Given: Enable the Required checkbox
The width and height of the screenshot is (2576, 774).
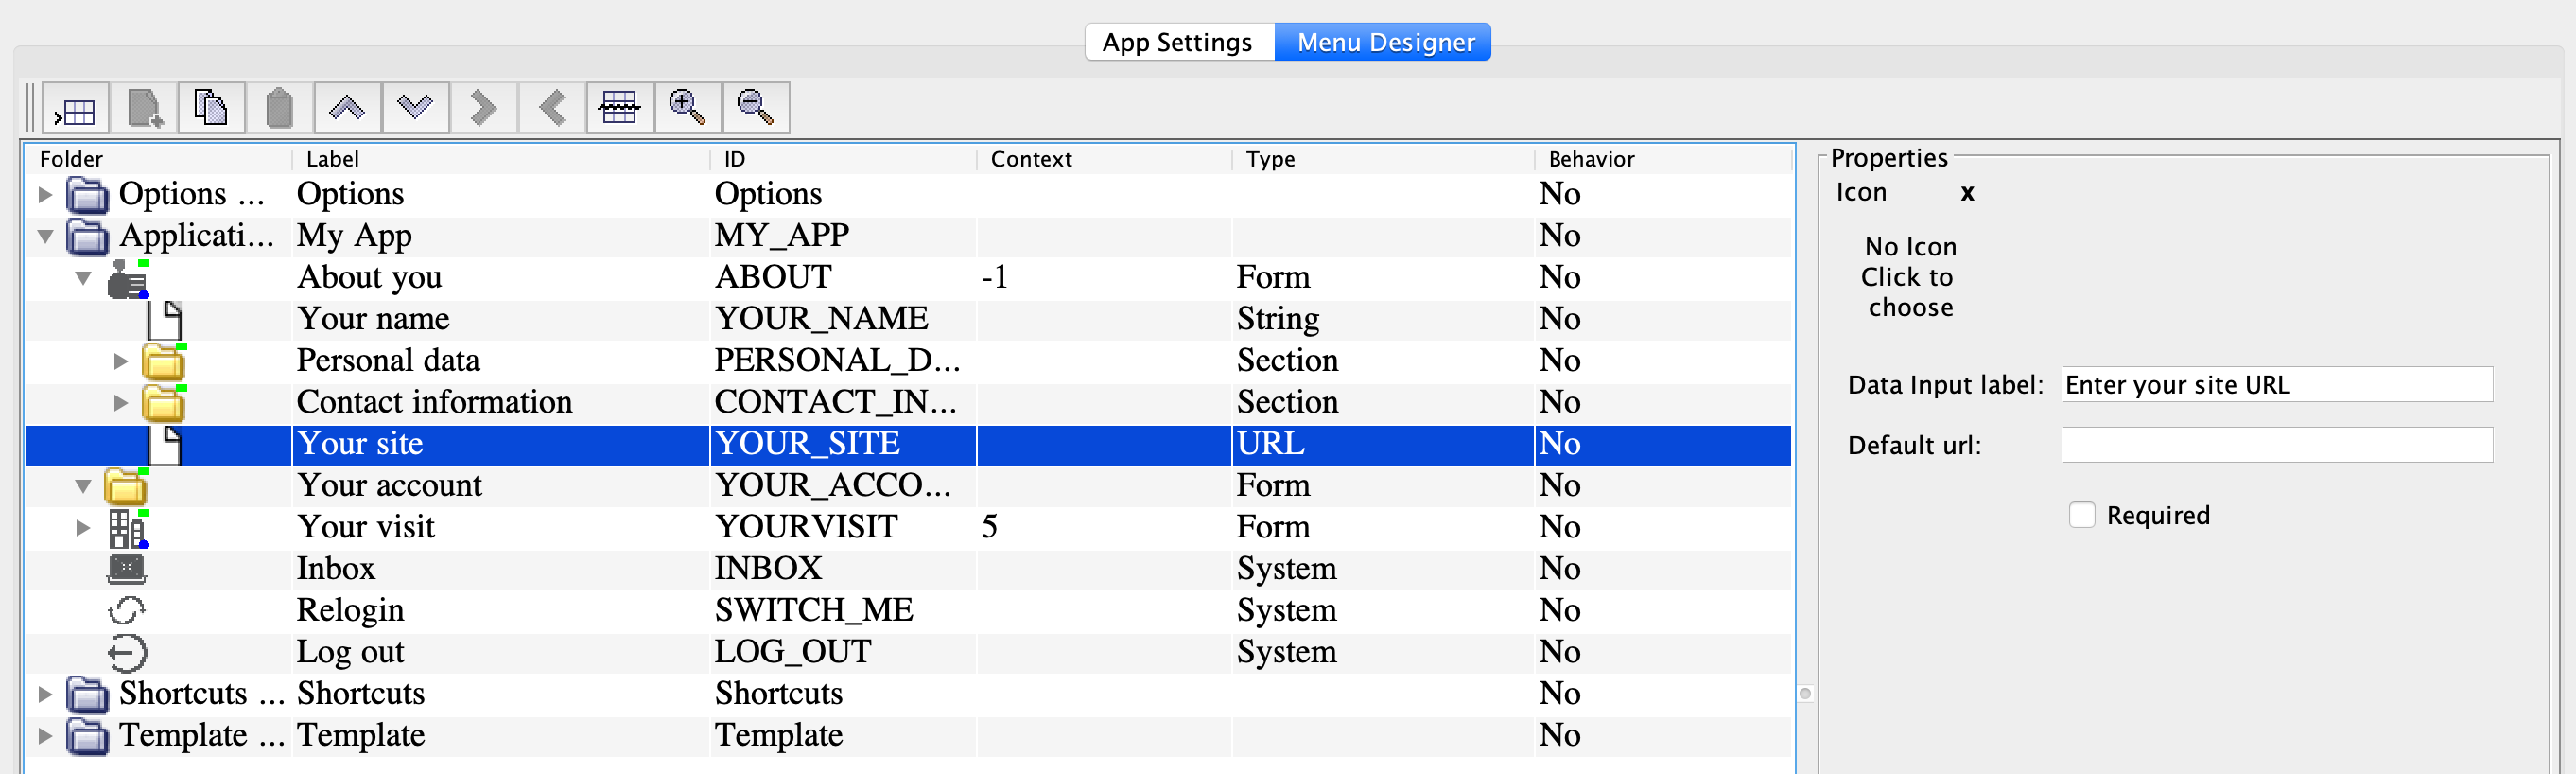Looking at the screenshot, I should click(2081, 515).
